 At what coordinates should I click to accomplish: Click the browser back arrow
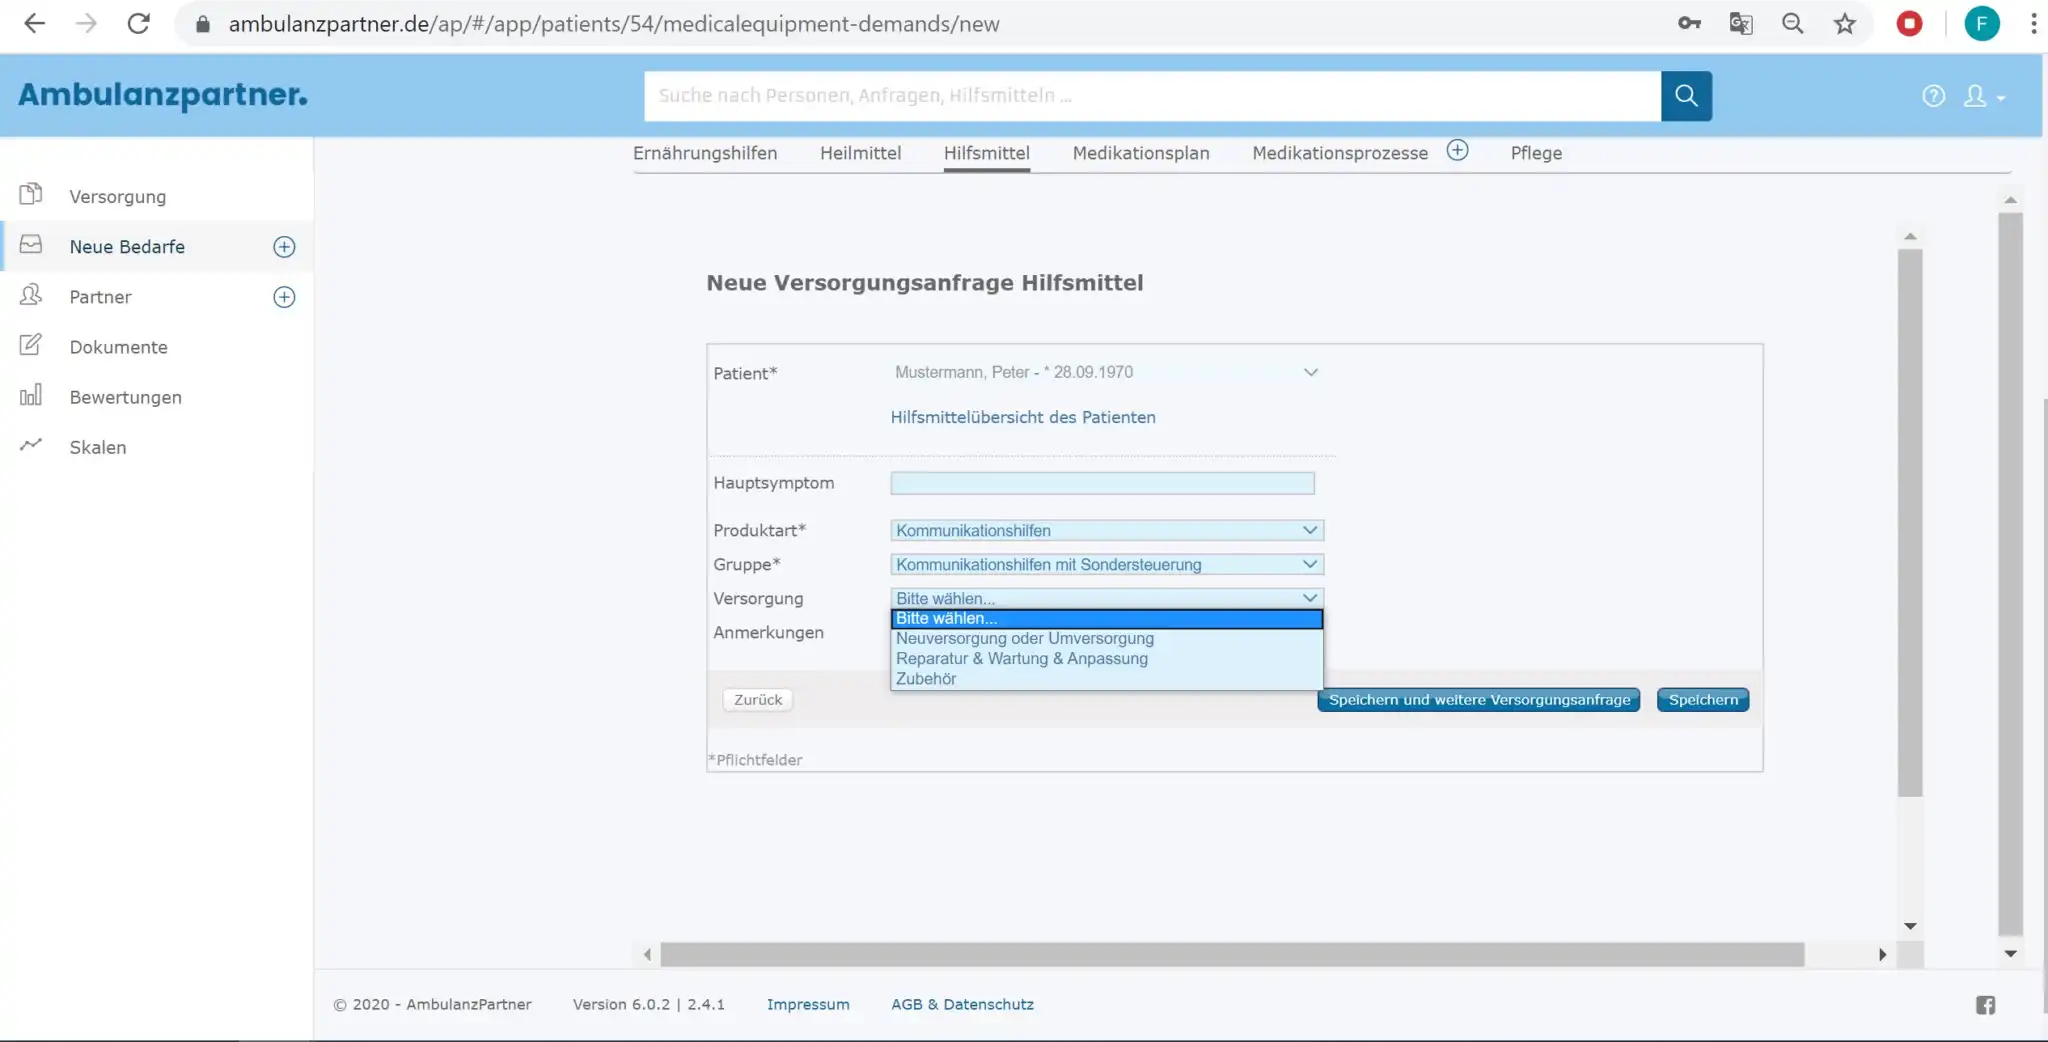point(35,24)
